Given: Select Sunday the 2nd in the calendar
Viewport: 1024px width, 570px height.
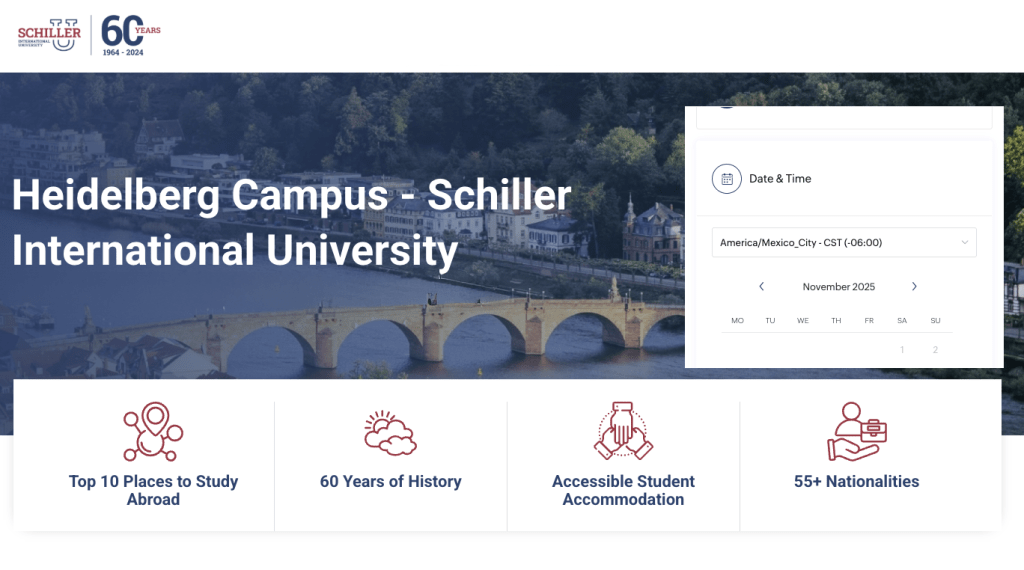Looking at the screenshot, I should pos(935,350).
